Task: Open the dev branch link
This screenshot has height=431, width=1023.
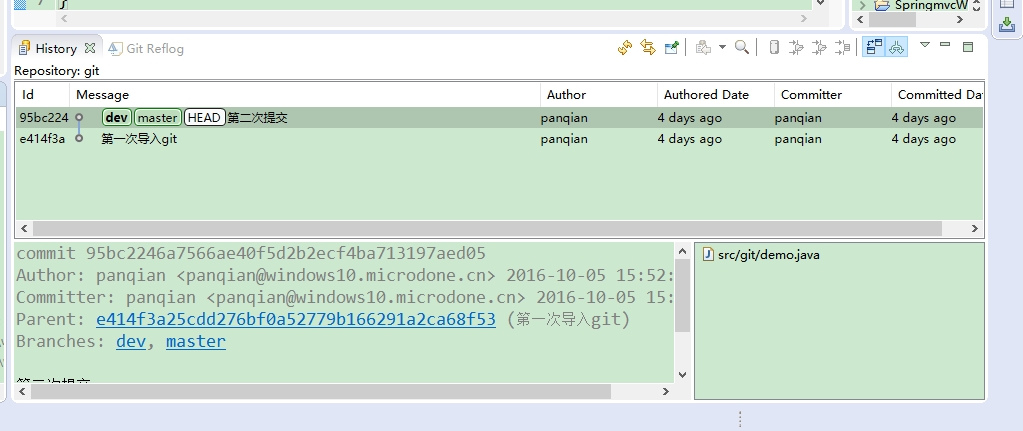Action: [x=131, y=342]
